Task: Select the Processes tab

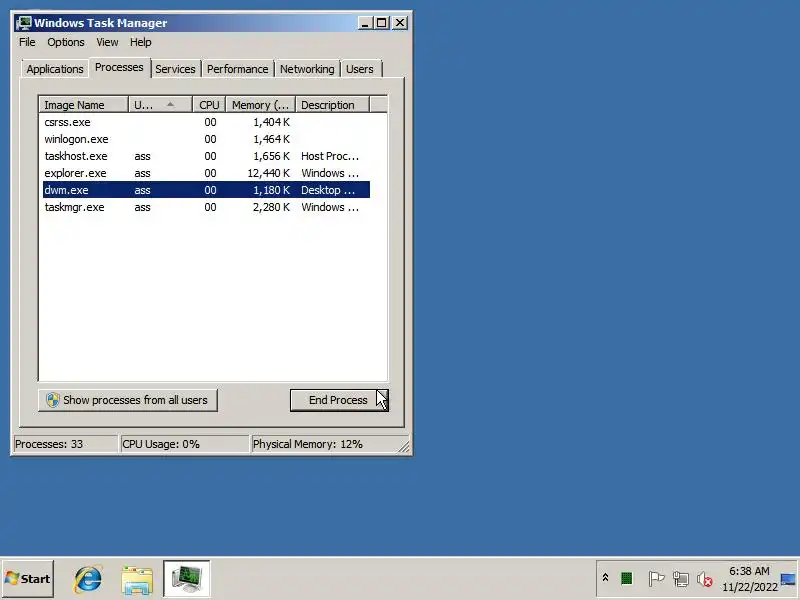Action: (119, 67)
